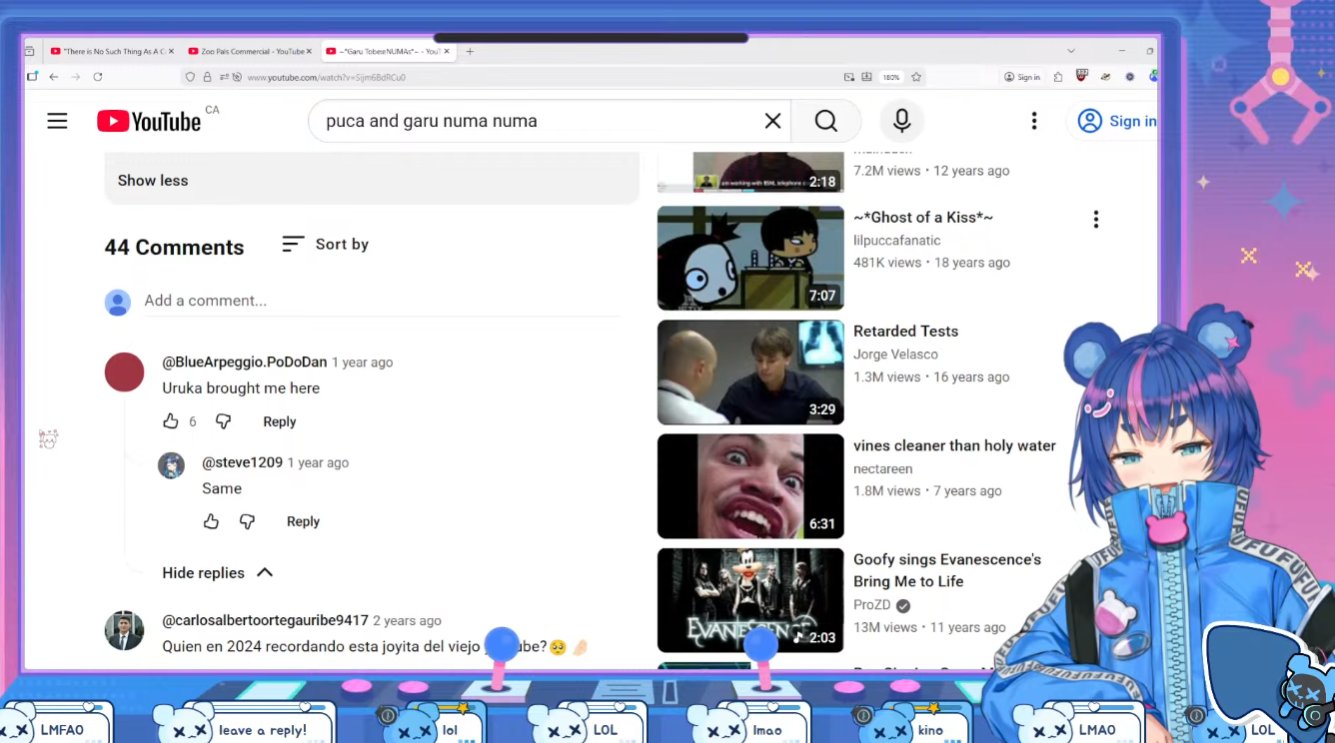Open a new browser tab
1335x743 pixels.
point(470,51)
